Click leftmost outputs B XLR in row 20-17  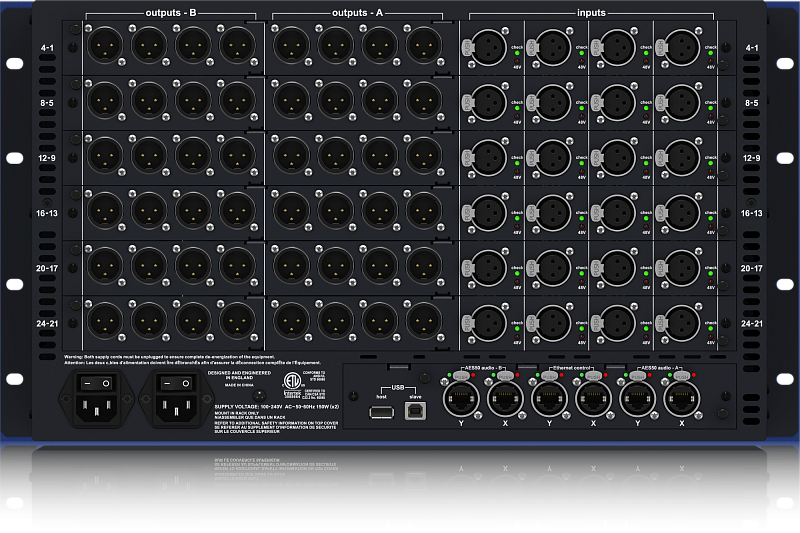pos(105,266)
